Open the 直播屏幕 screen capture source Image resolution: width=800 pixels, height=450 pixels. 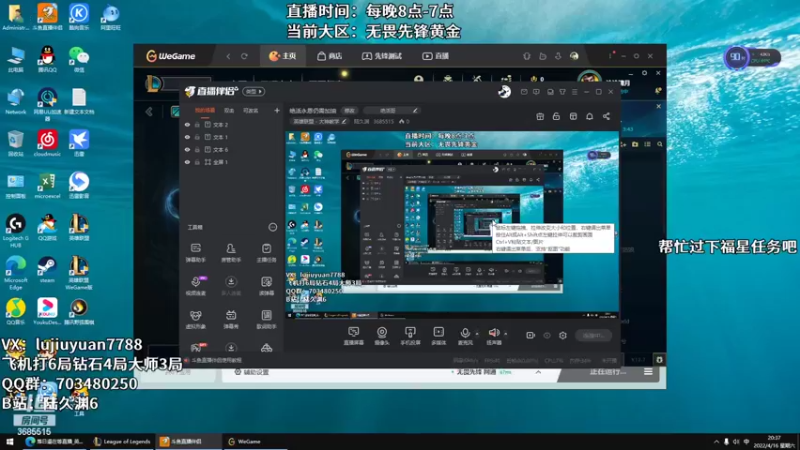pyautogui.click(x=353, y=336)
